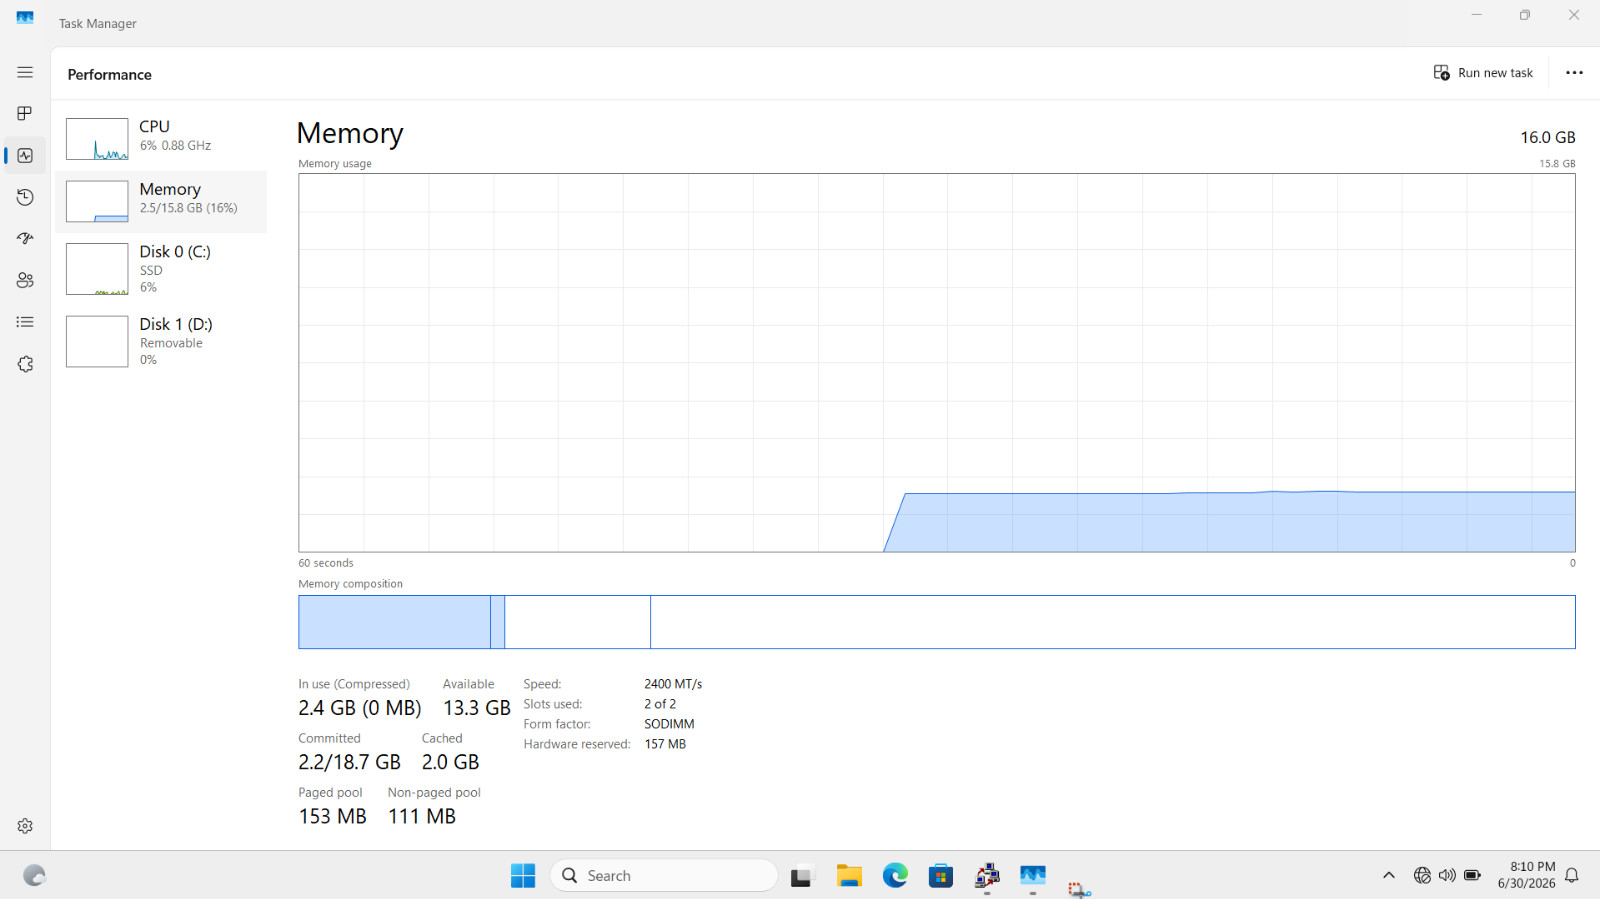Open the Services page icon
Viewport: 1600px width, 899px height.
(x=25, y=364)
